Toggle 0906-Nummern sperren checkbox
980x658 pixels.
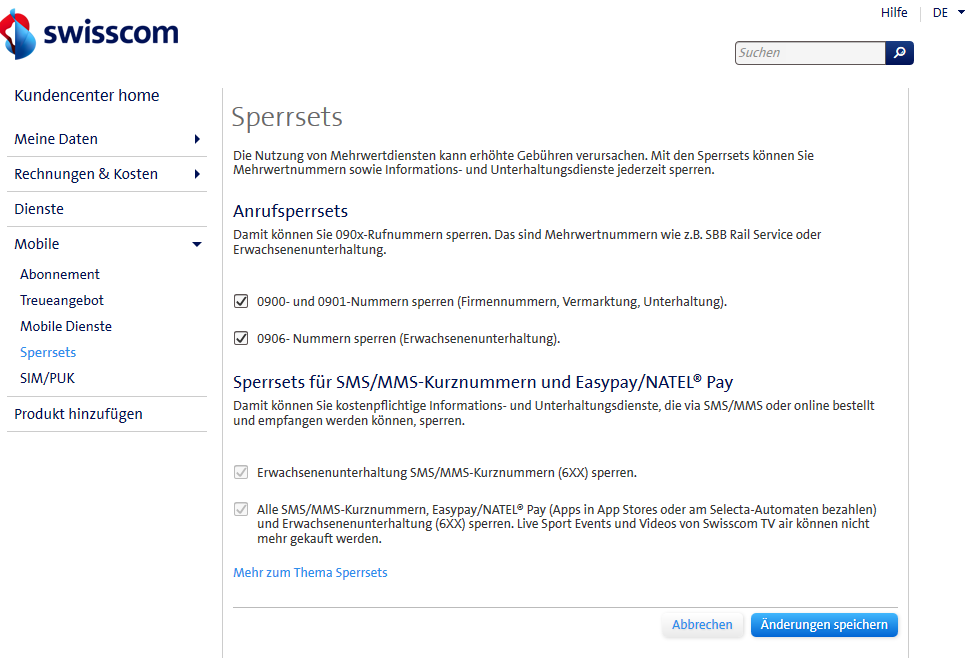click(x=241, y=338)
